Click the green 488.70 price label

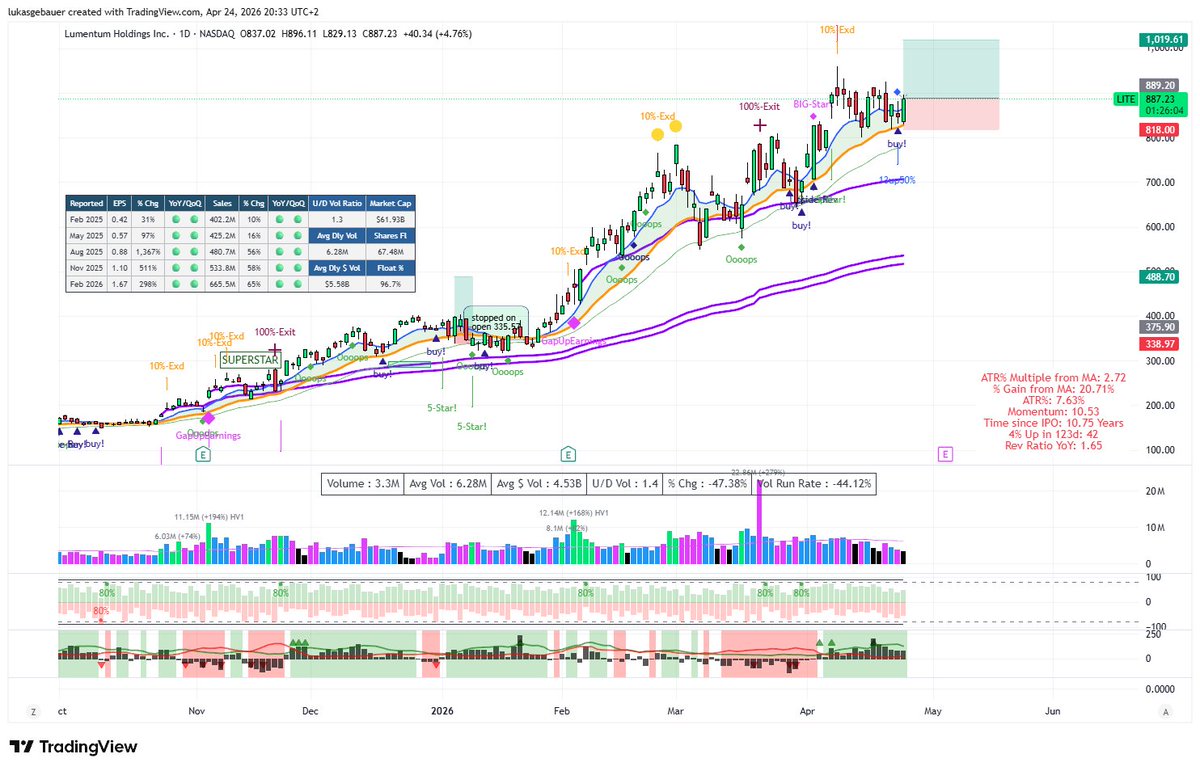pyautogui.click(x=1158, y=277)
